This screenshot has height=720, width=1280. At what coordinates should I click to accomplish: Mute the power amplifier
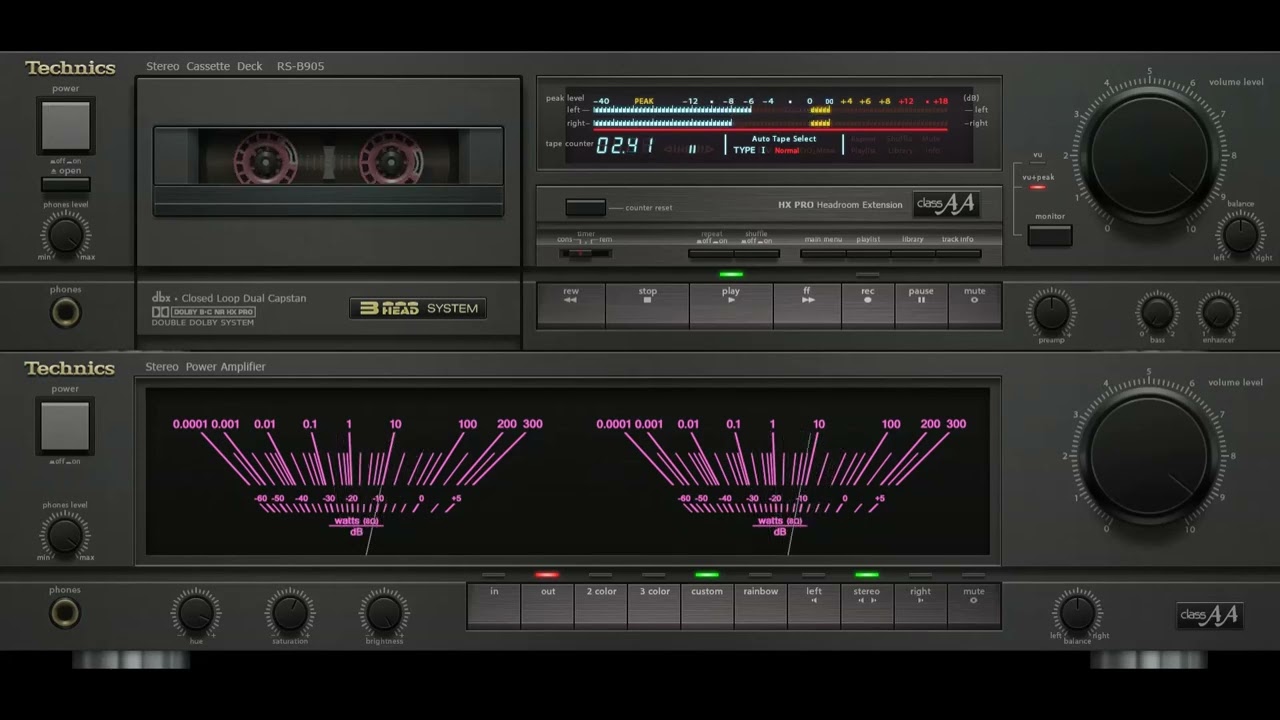coord(974,605)
